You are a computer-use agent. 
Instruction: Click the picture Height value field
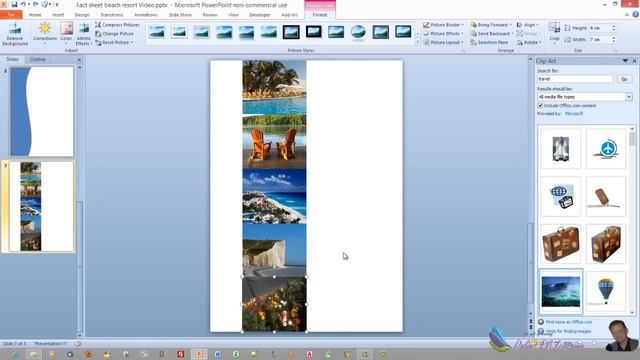(599, 28)
